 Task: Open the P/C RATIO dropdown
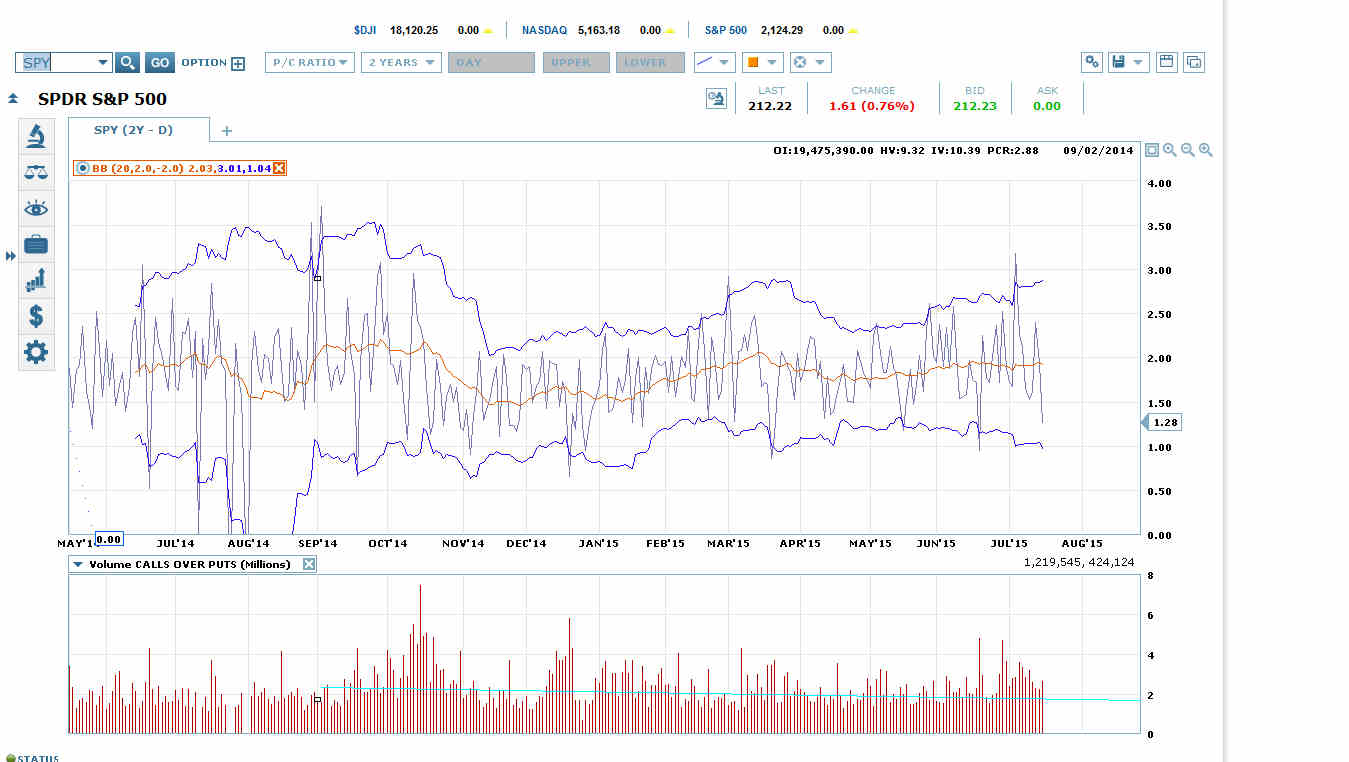tap(310, 62)
